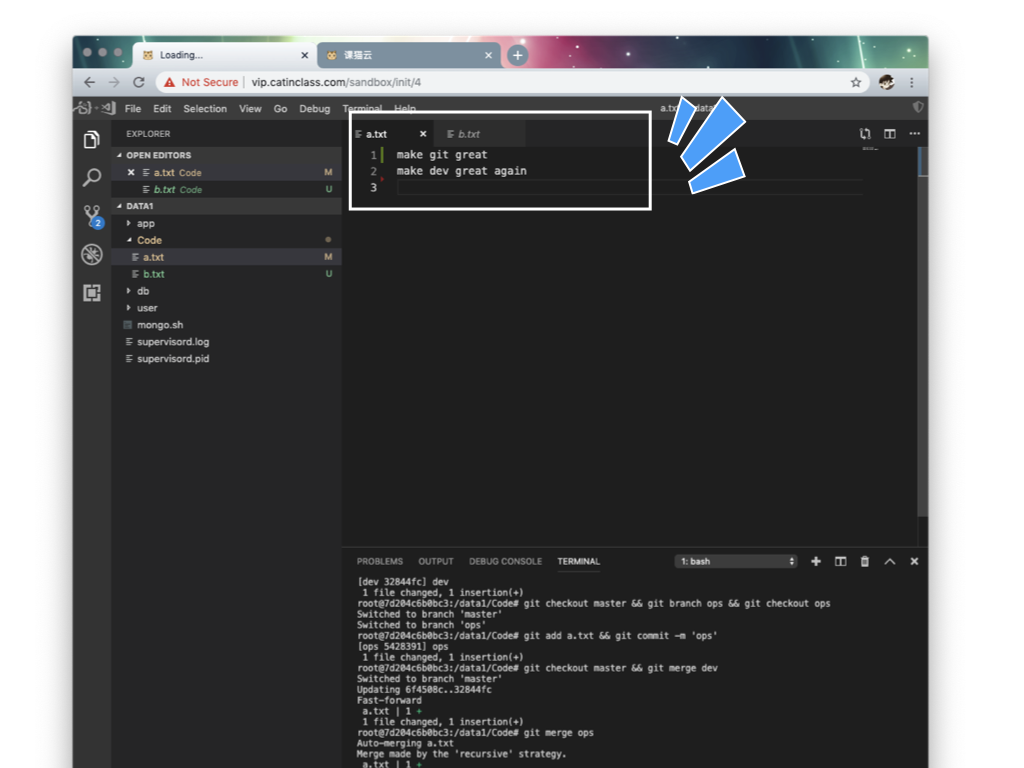Open editor more actions ellipsis menu
This screenshot has width=1024, height=768.
click(x=914, y=134)
